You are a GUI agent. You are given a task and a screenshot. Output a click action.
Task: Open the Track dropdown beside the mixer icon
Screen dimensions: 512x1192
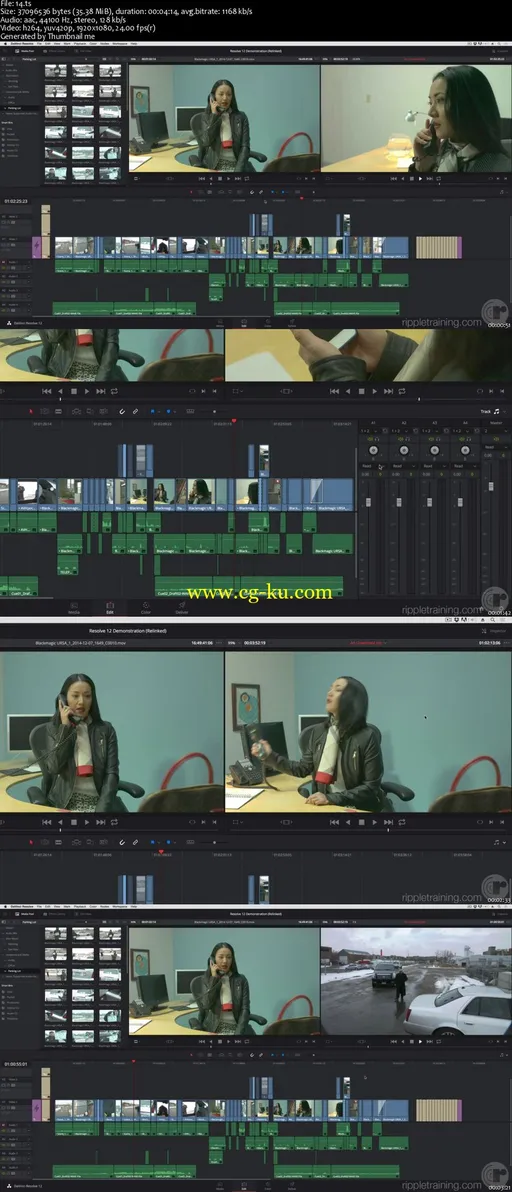[x=486, y=411]
